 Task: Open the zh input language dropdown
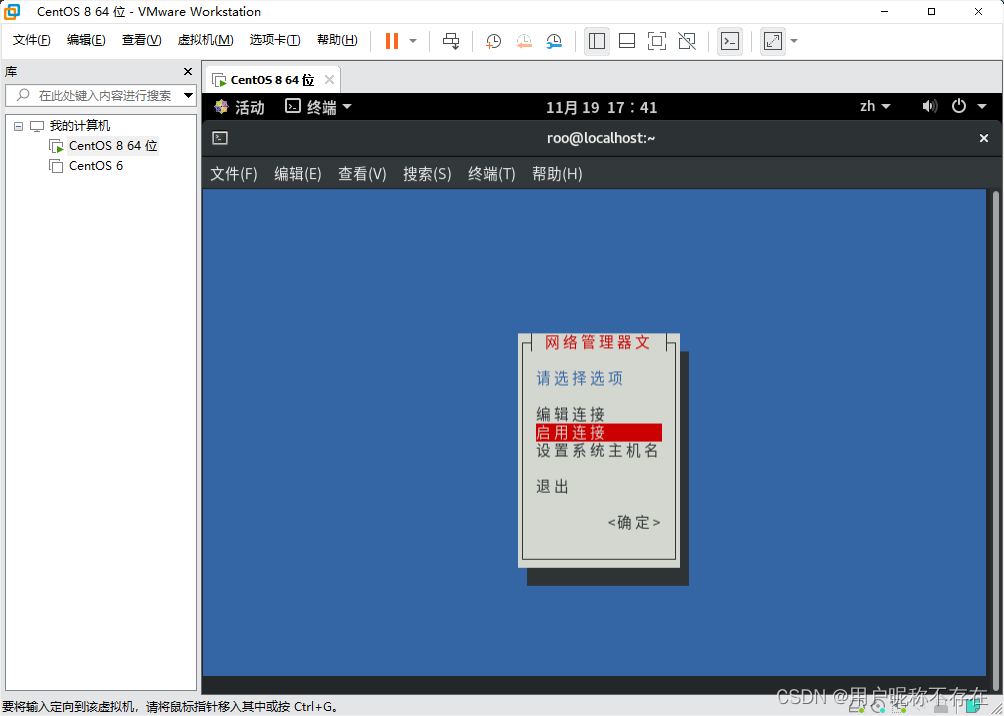(x=875, y=106)
